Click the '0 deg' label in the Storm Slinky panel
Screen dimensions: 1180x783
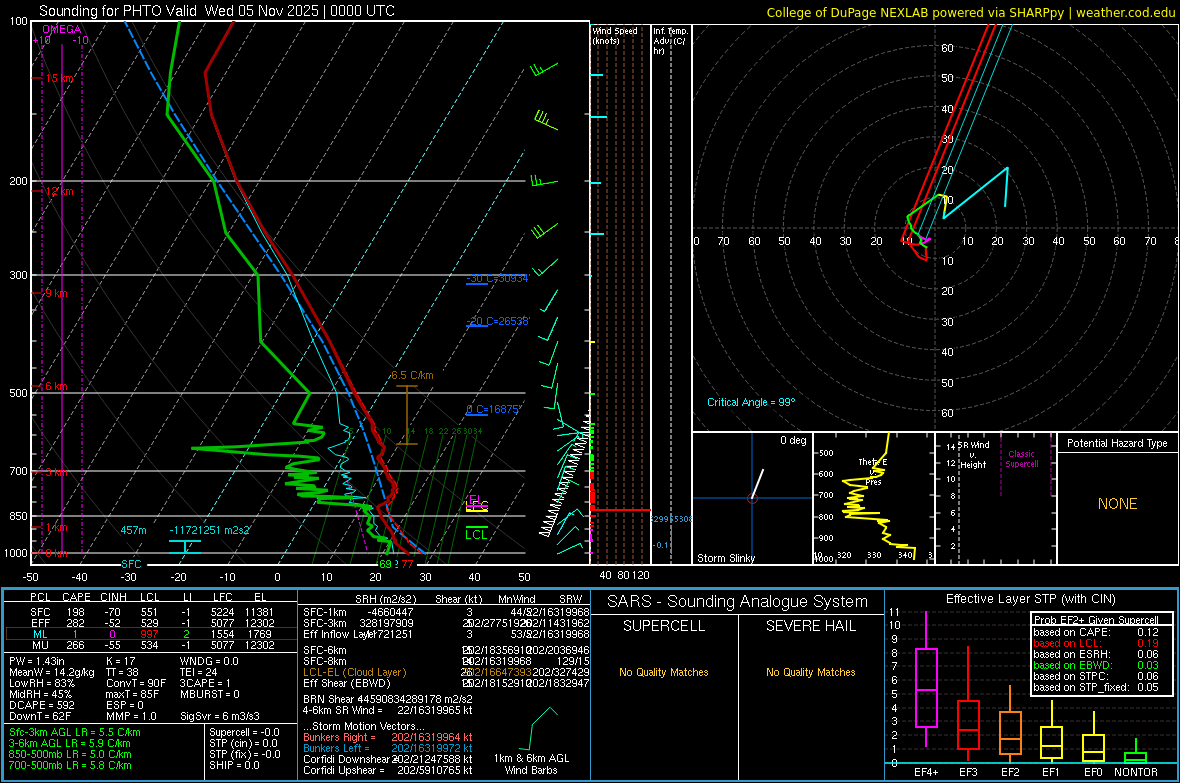click(793, 440)
